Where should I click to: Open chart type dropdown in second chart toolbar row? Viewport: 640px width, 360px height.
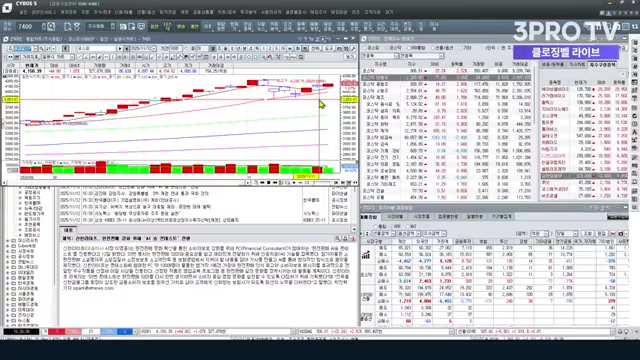point(72,57)
